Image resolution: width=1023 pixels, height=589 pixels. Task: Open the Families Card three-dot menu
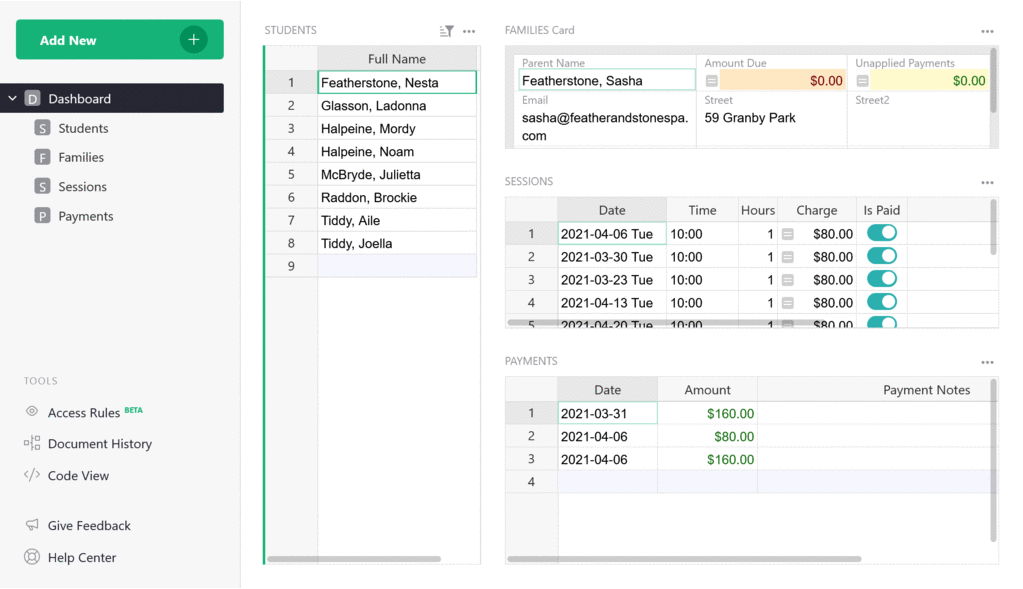(987, 31)
